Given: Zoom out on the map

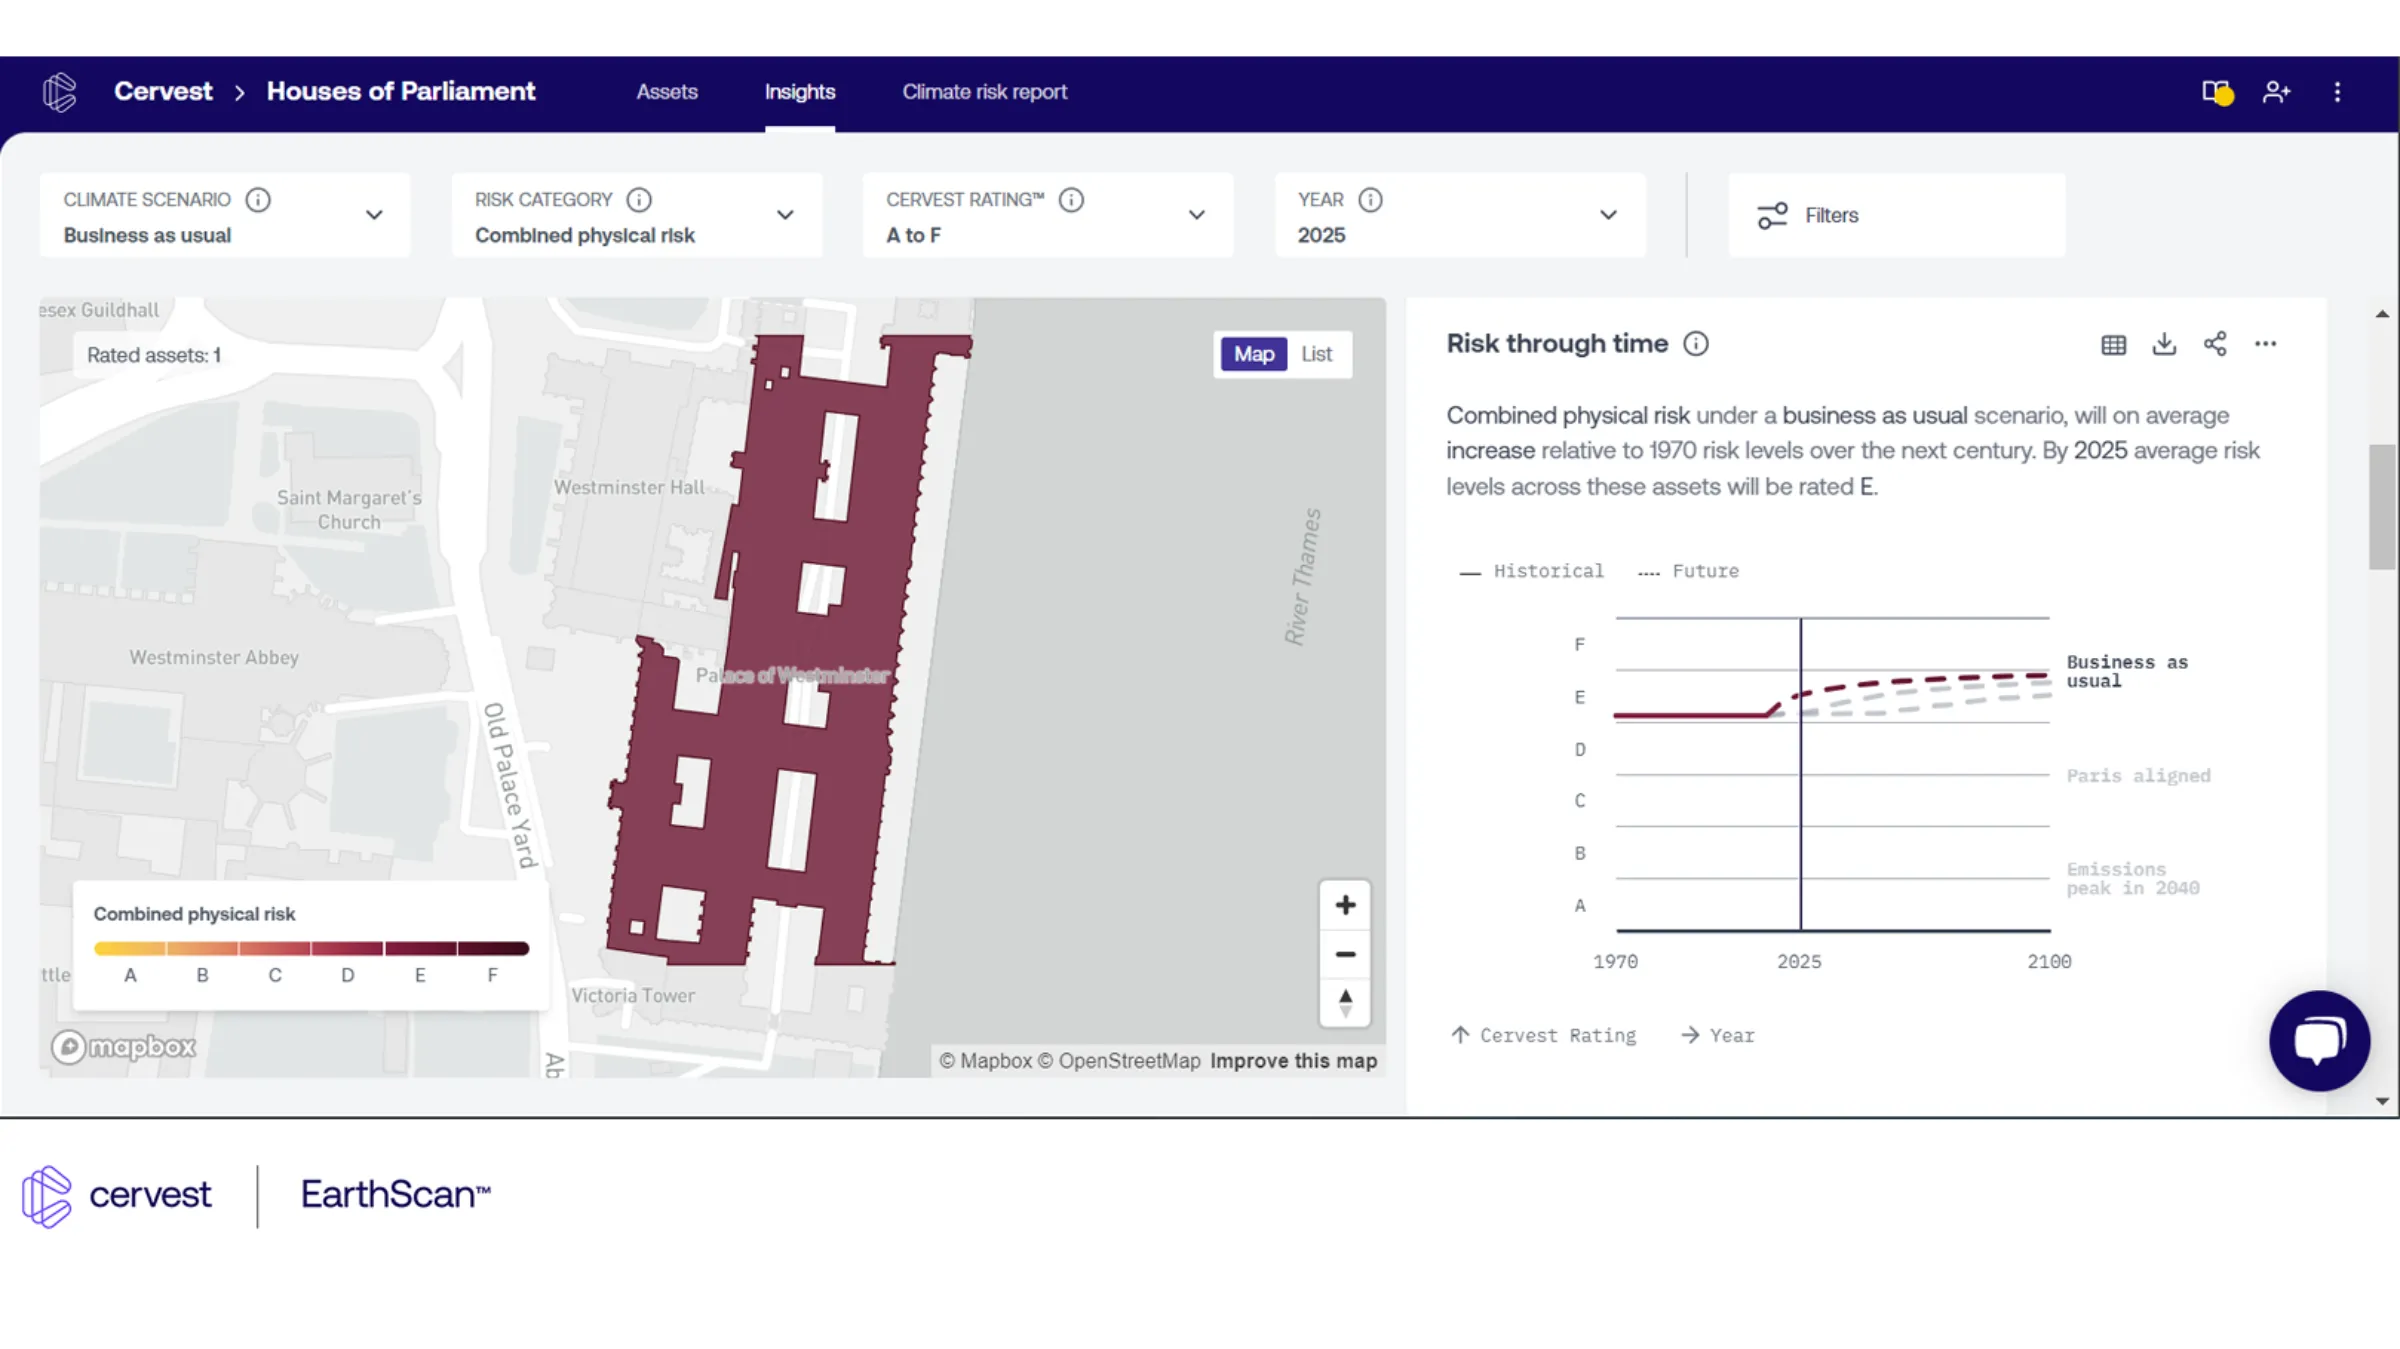Looking at the screenshot, I should 1345,954.
